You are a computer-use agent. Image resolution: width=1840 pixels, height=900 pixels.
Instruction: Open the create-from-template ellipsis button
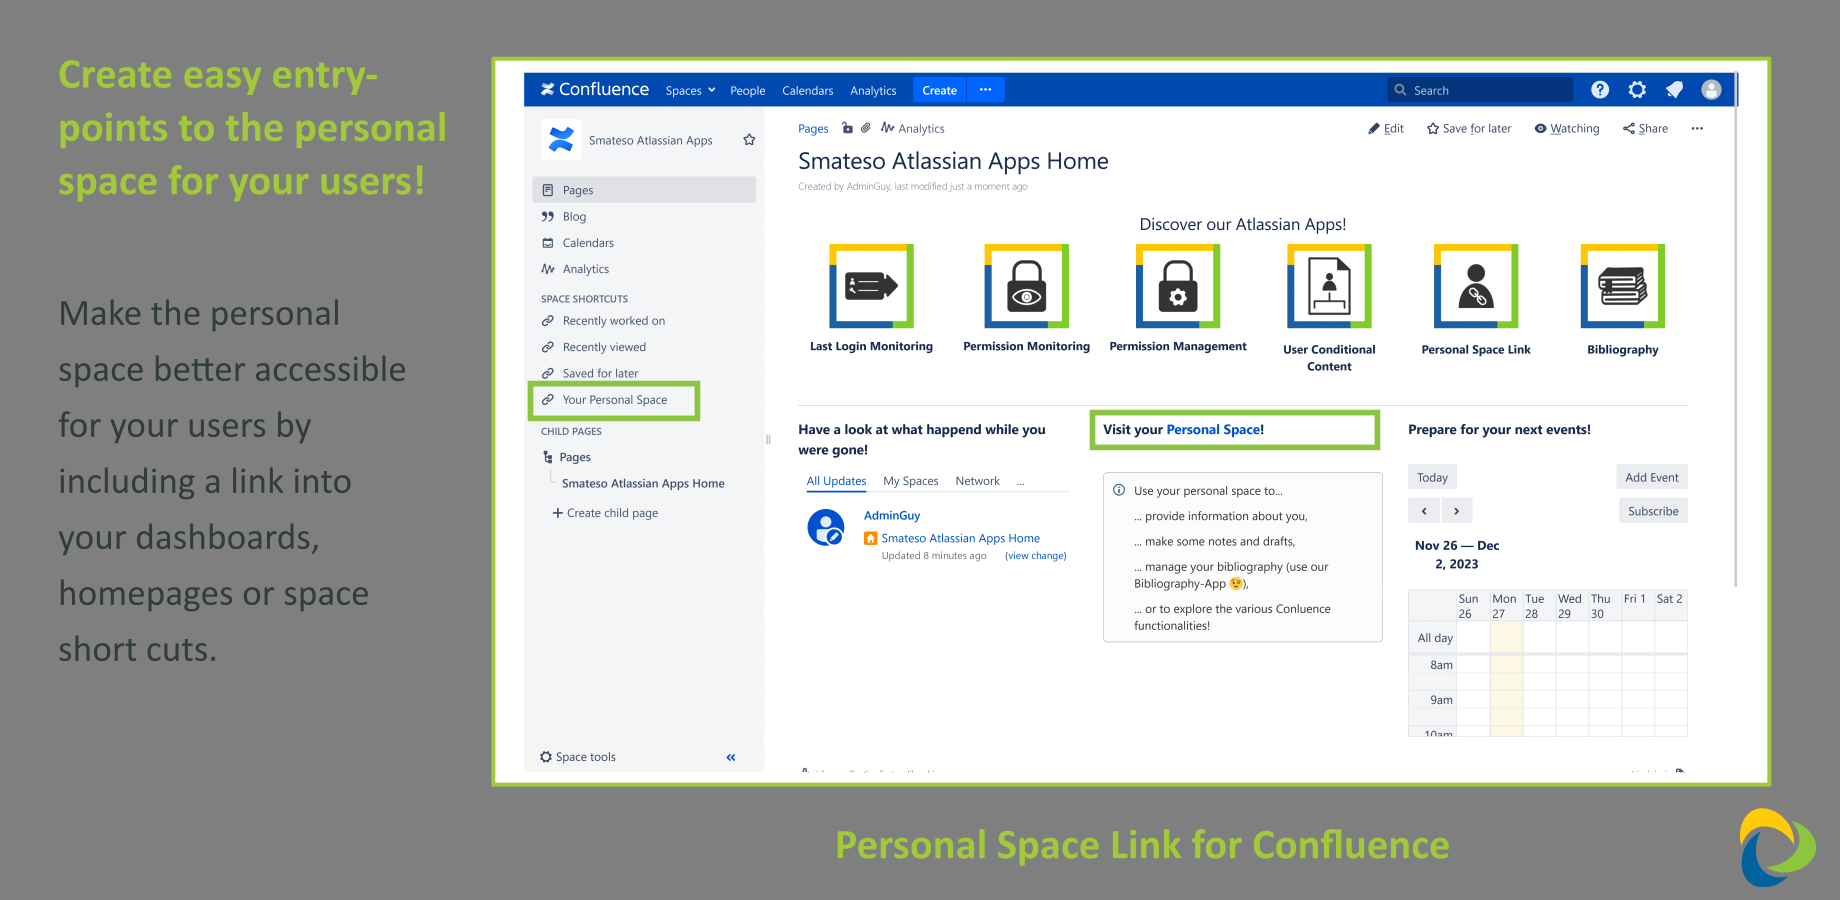(985, 90)
